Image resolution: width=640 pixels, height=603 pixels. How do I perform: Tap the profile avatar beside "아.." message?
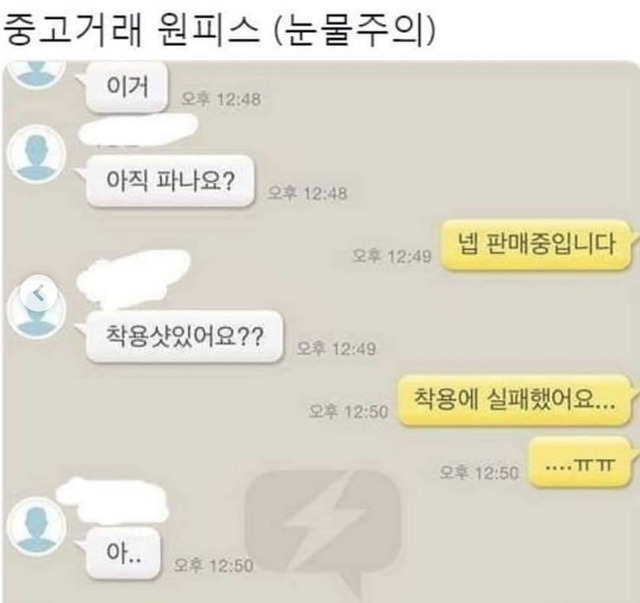pyautogui.click(x=36, y=527)
